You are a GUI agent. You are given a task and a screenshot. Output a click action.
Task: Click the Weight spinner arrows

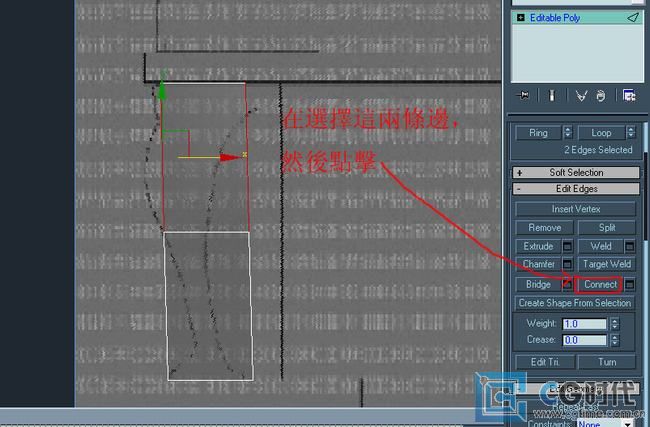pos(614,324)
